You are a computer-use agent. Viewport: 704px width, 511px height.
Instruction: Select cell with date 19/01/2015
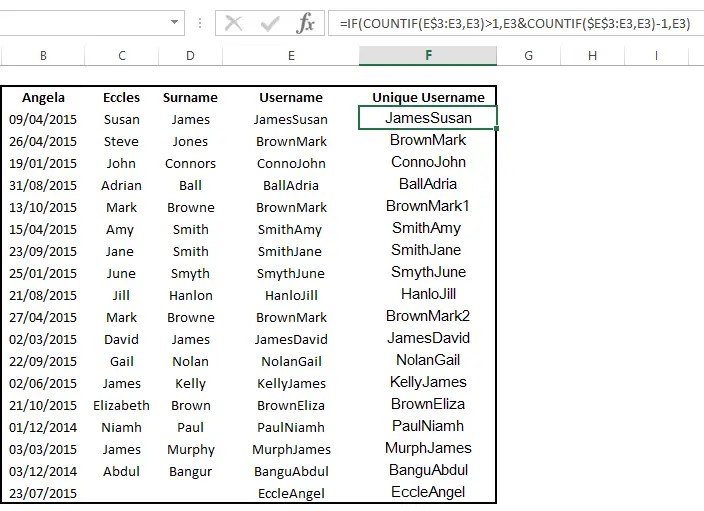tap(43, 163)
